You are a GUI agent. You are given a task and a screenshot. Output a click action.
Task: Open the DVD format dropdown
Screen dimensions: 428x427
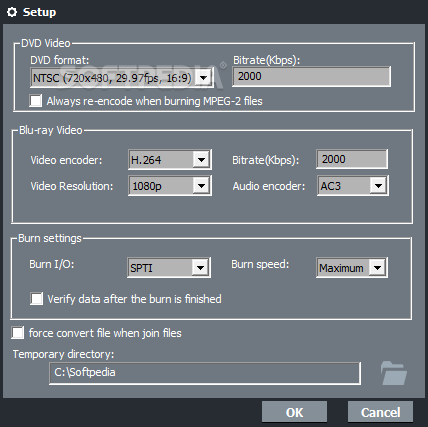coord(122,78)
